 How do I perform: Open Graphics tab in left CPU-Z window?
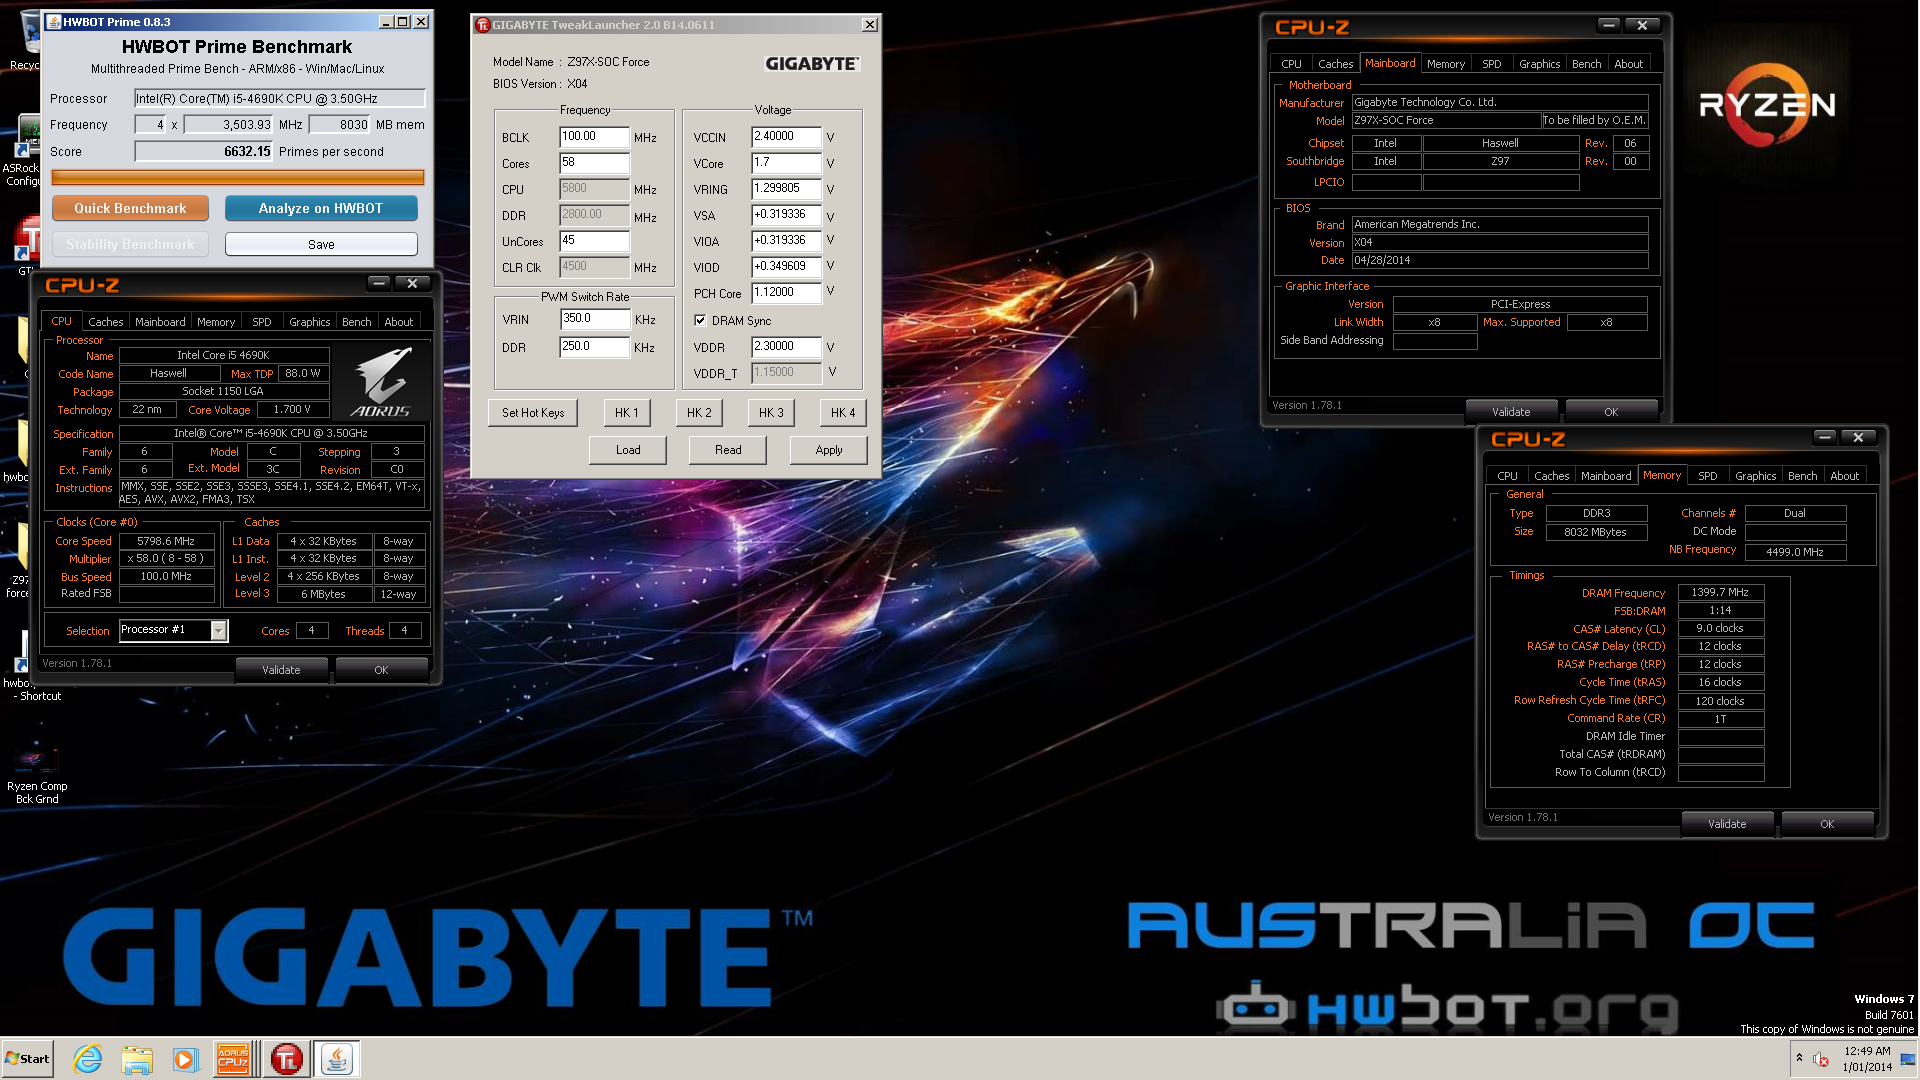tap(309, 322)
